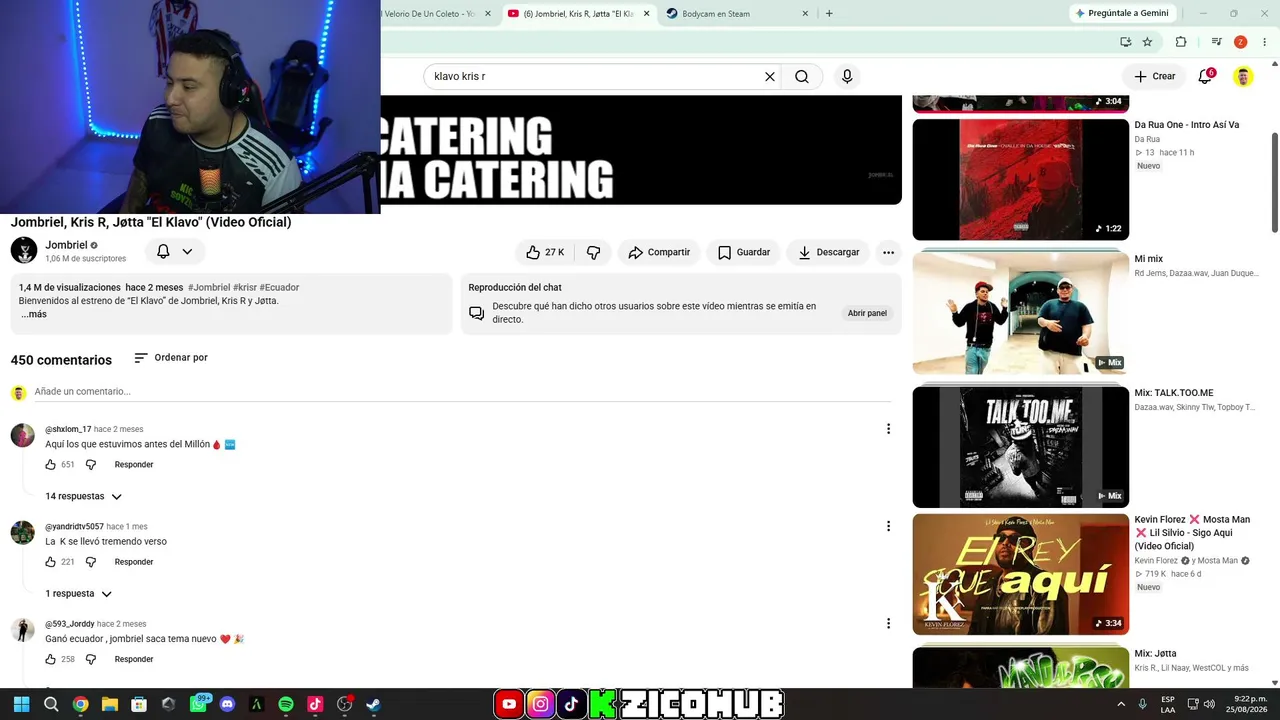Open options menu for @yandridtv5057 comment
Screen dimensions: 1280x720
pyautogui.click(x=888, y=526)
